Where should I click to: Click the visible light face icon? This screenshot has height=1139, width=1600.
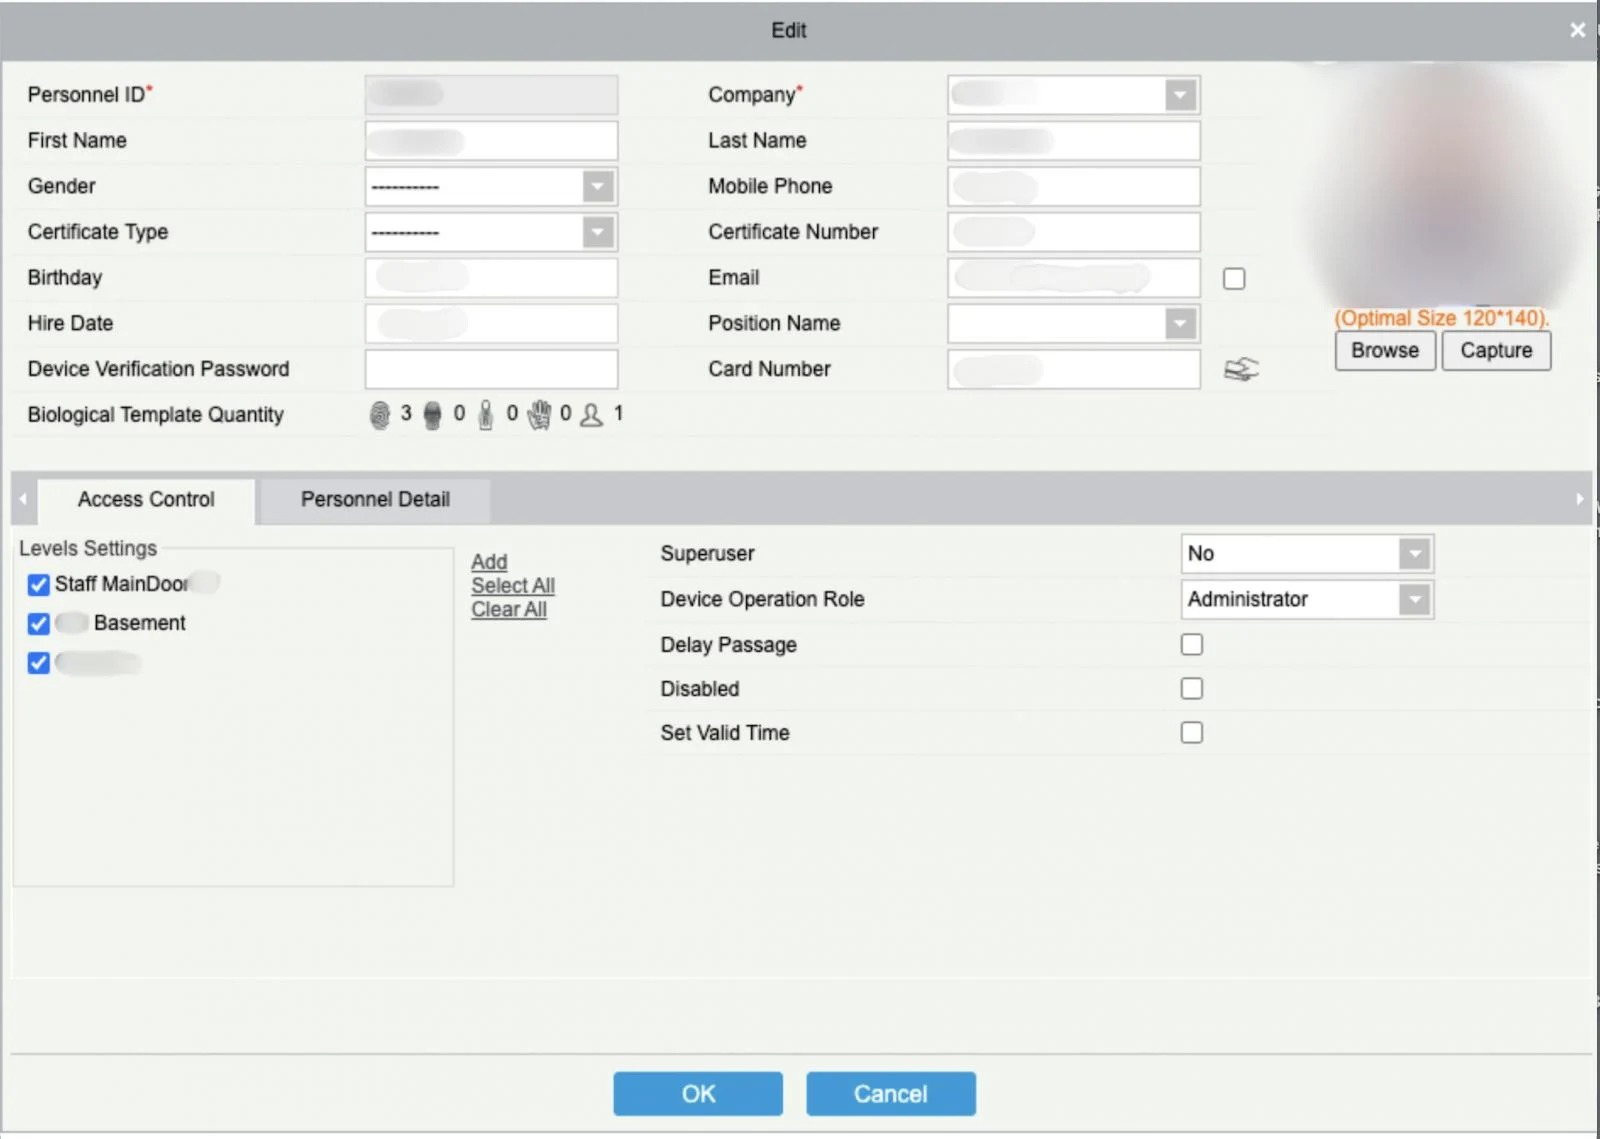click(x=592, y=415)
